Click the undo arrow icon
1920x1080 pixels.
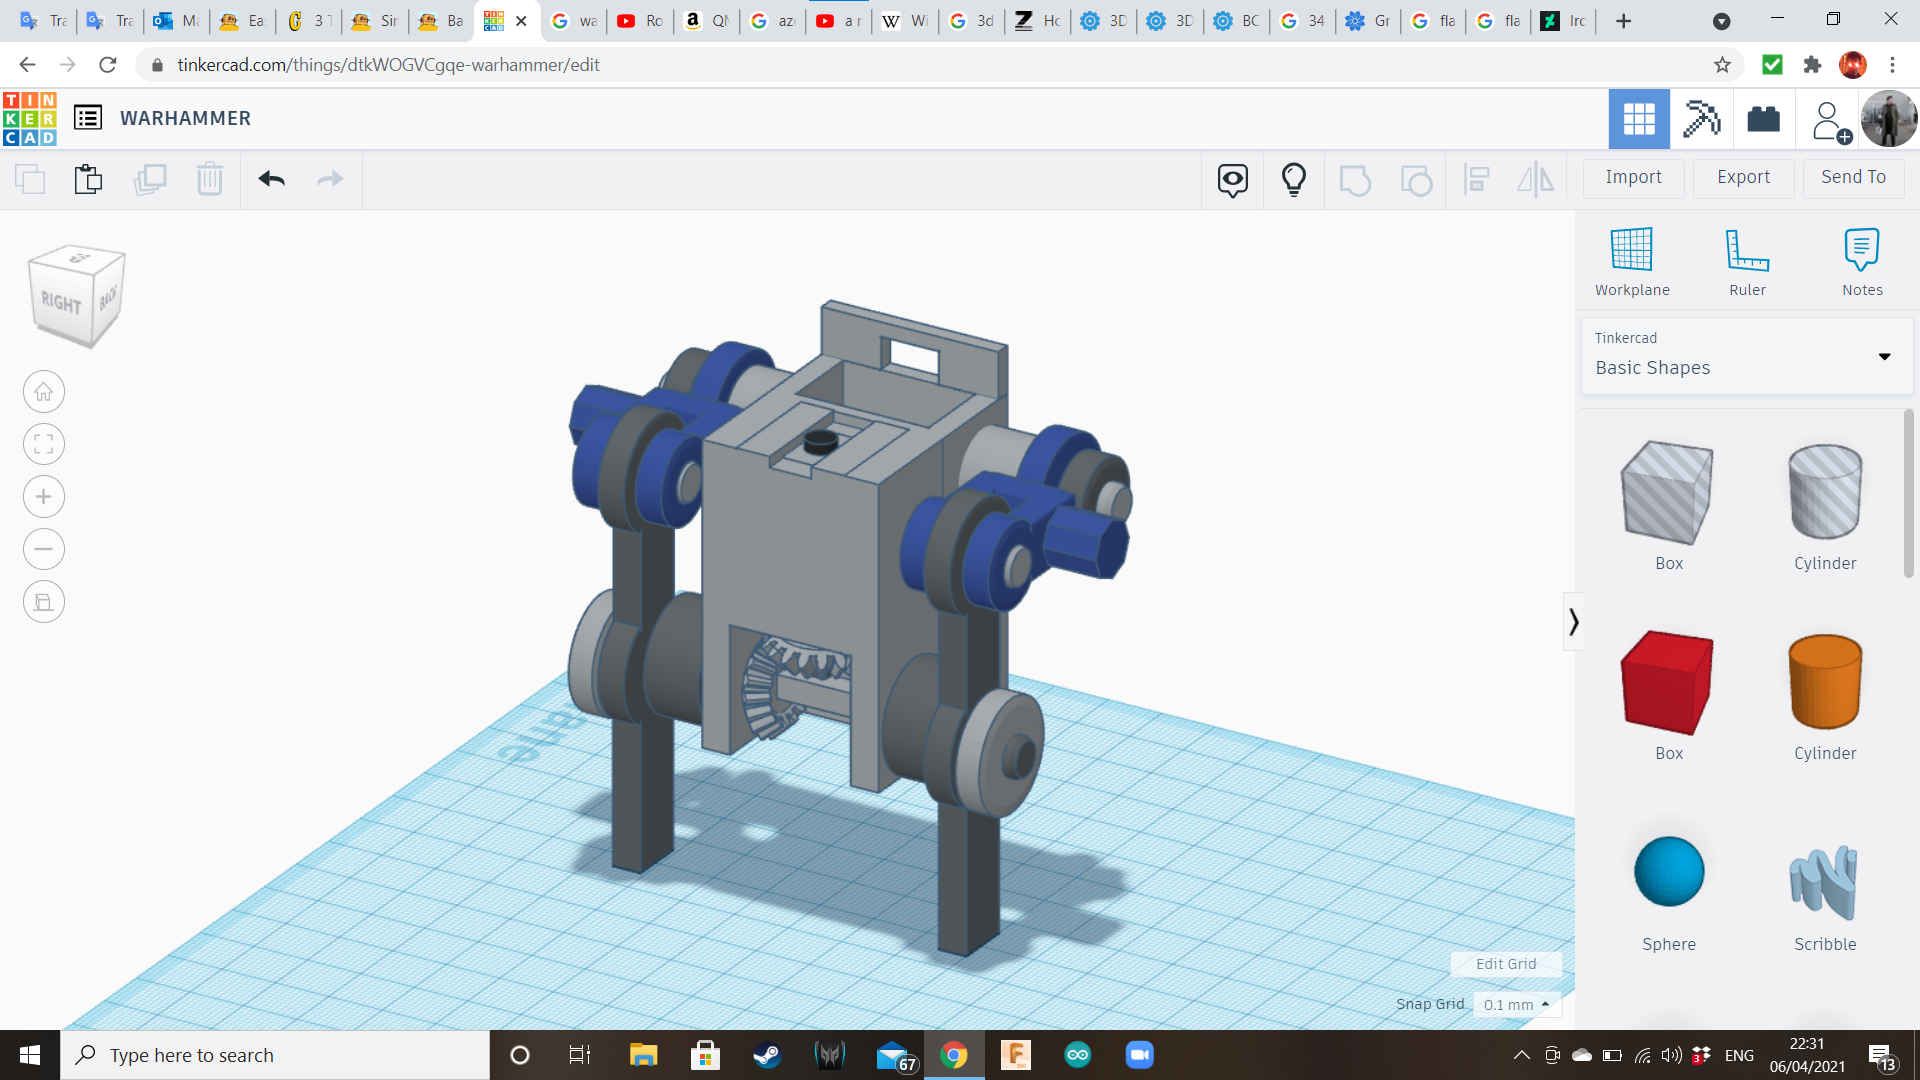(x=271, y=179)
